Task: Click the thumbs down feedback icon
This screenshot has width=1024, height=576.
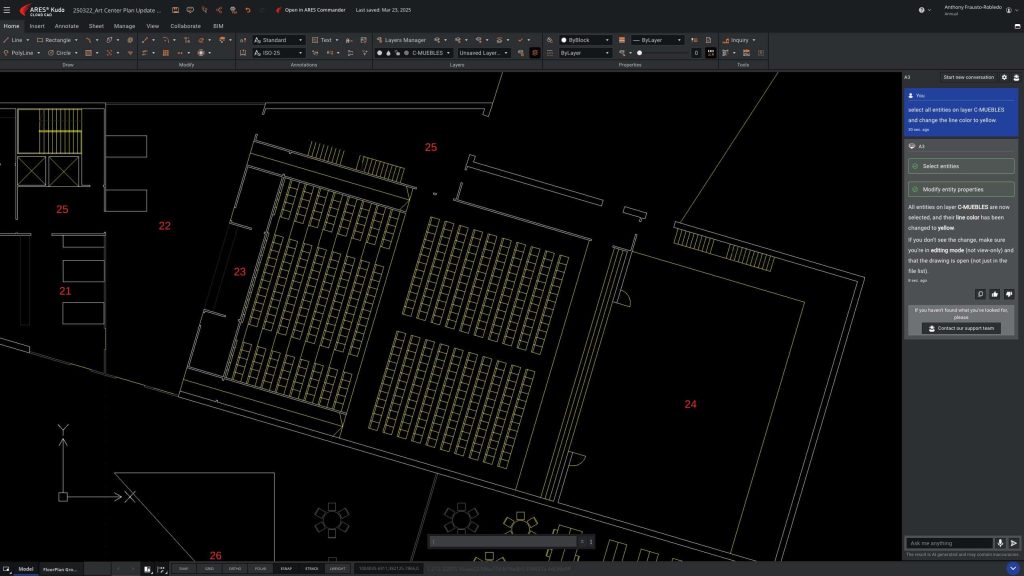Action: coord(1009,294)
